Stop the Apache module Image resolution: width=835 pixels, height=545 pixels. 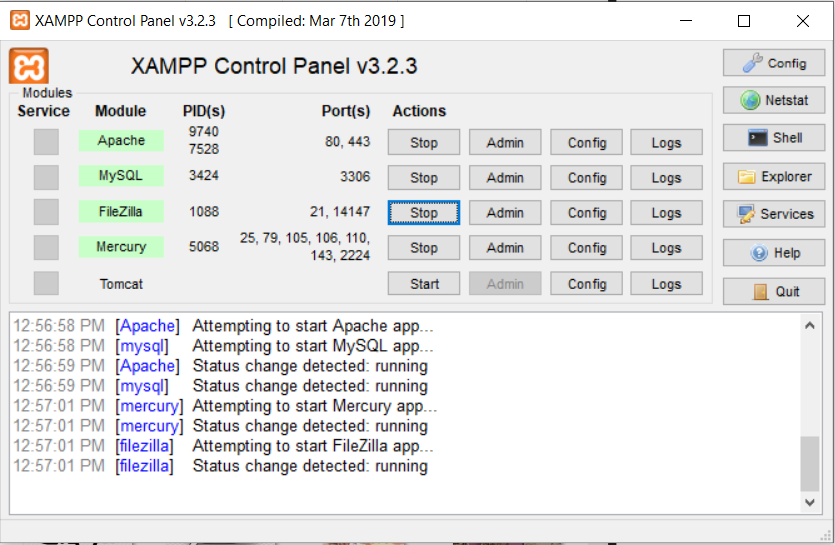click(424, 142)
